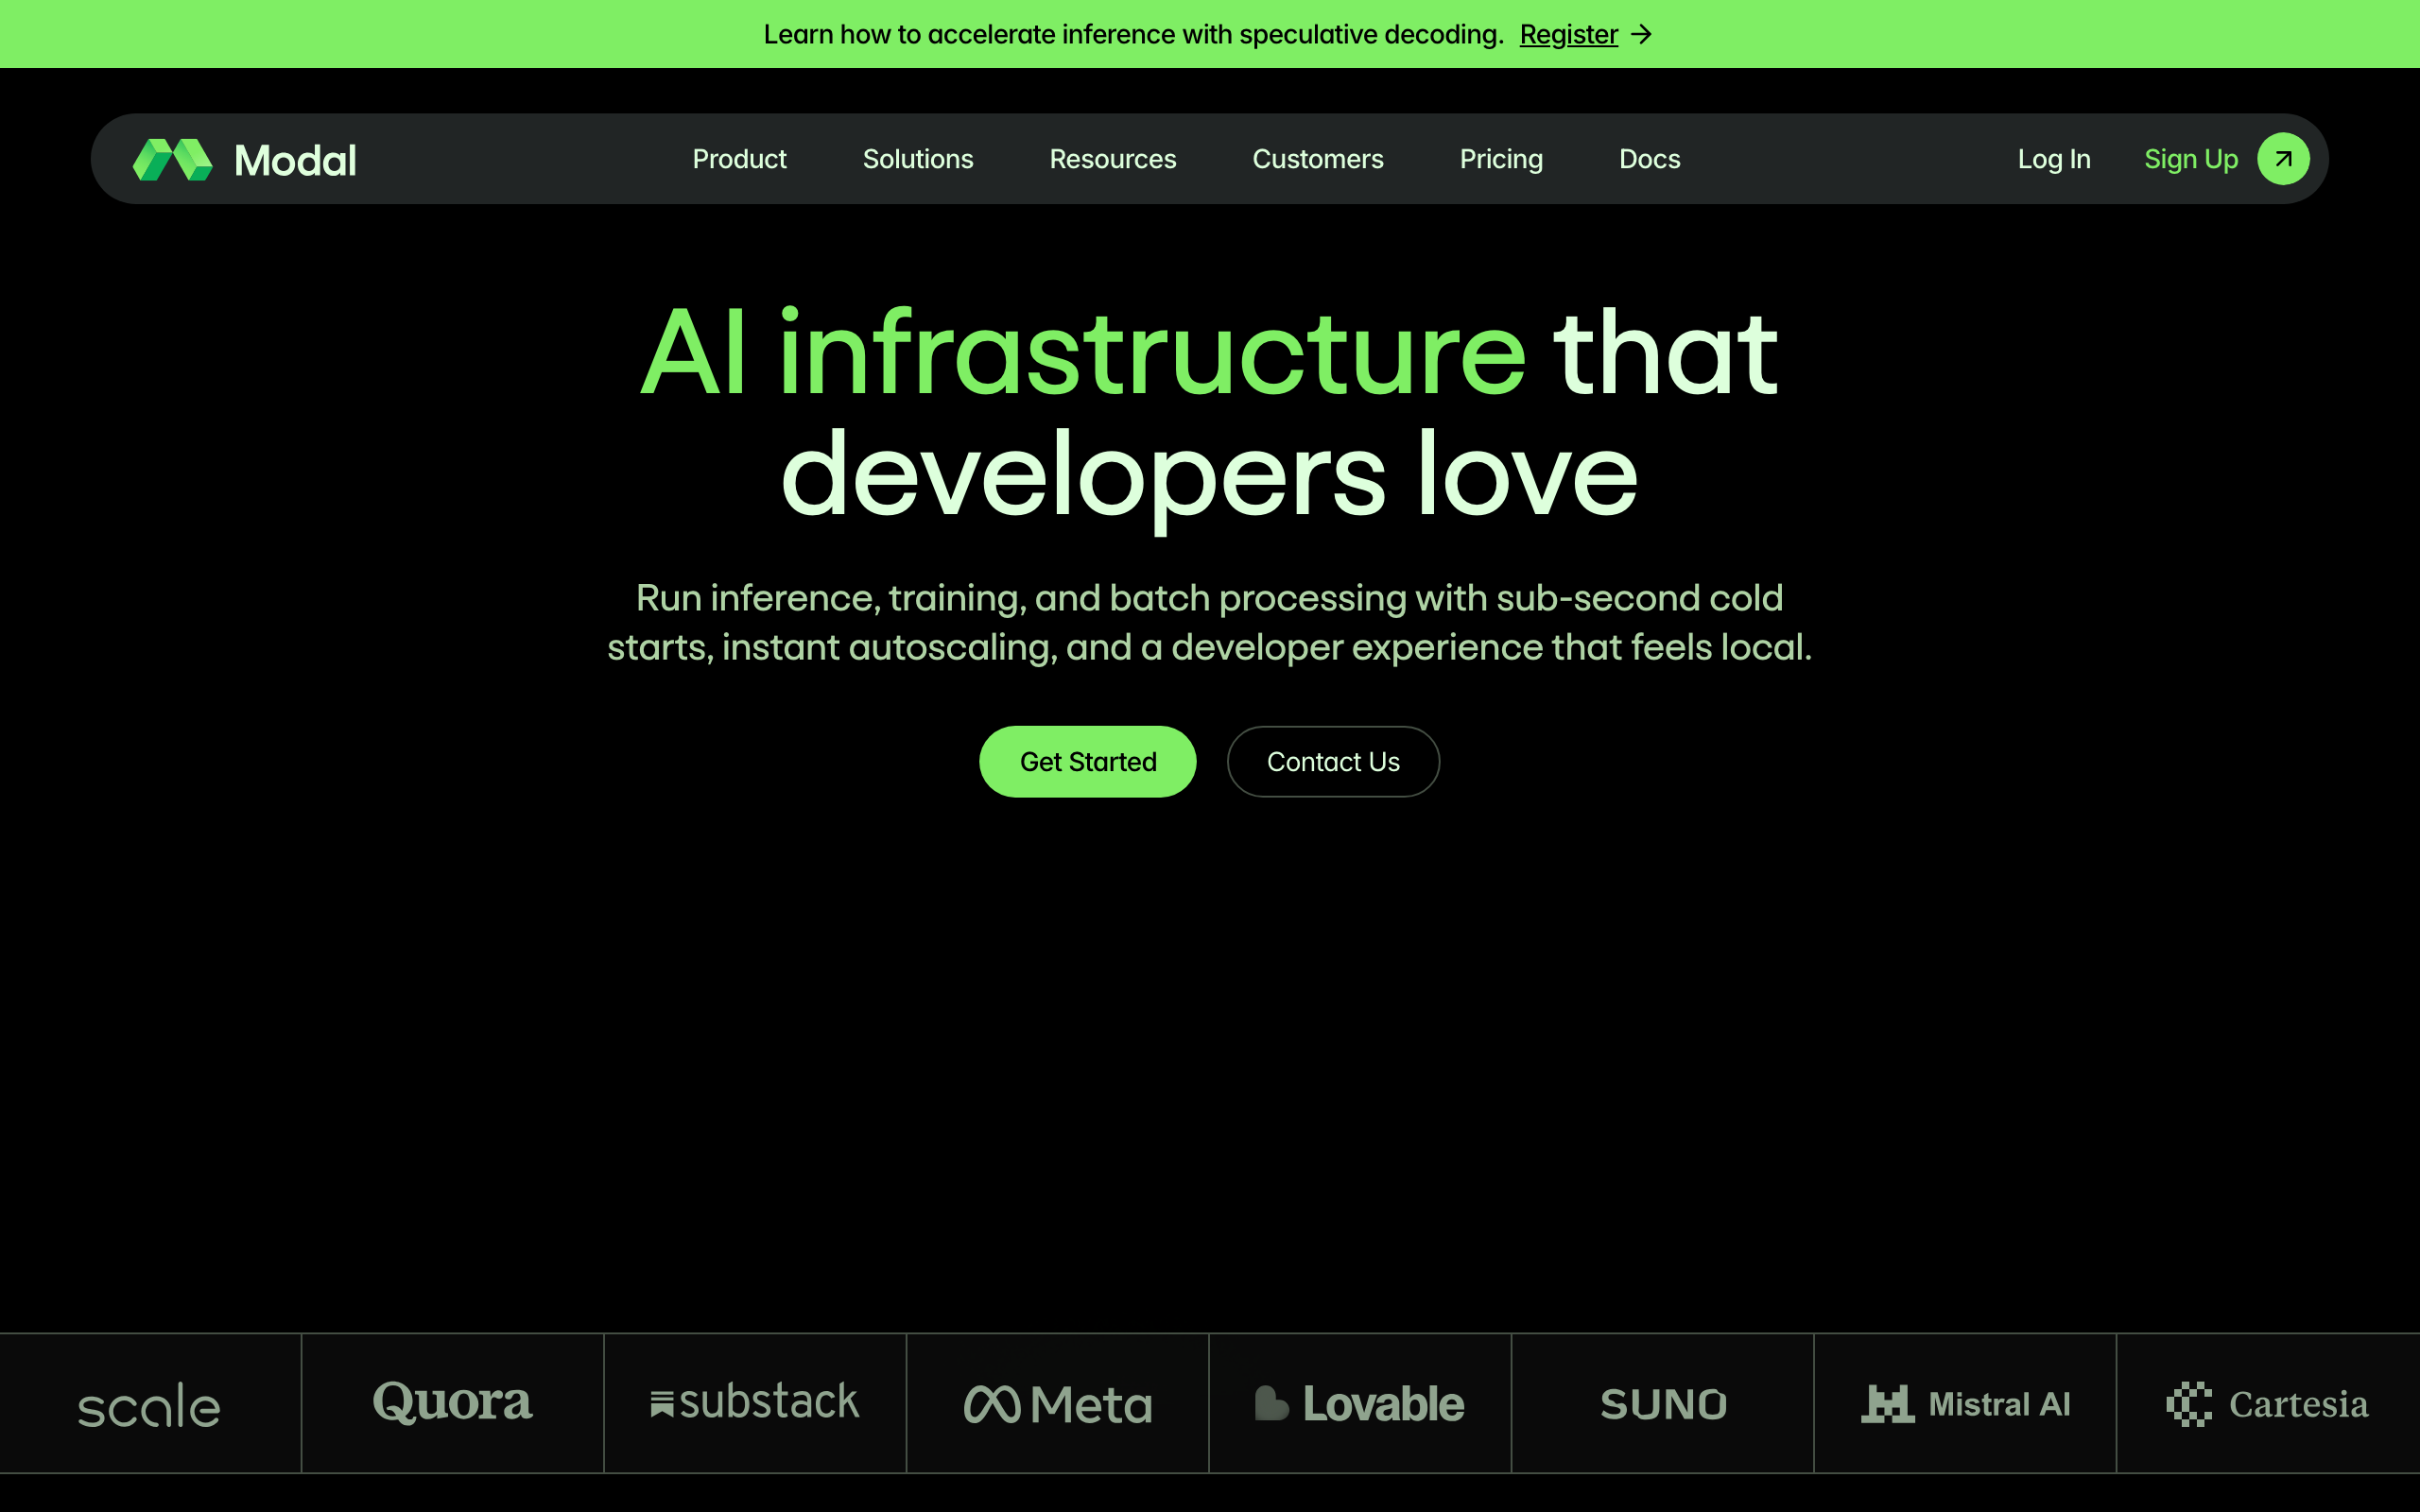The width and height of the screenshot is (2420, 1512).
Task: Click the Modal logo icon
Action: 173,160
